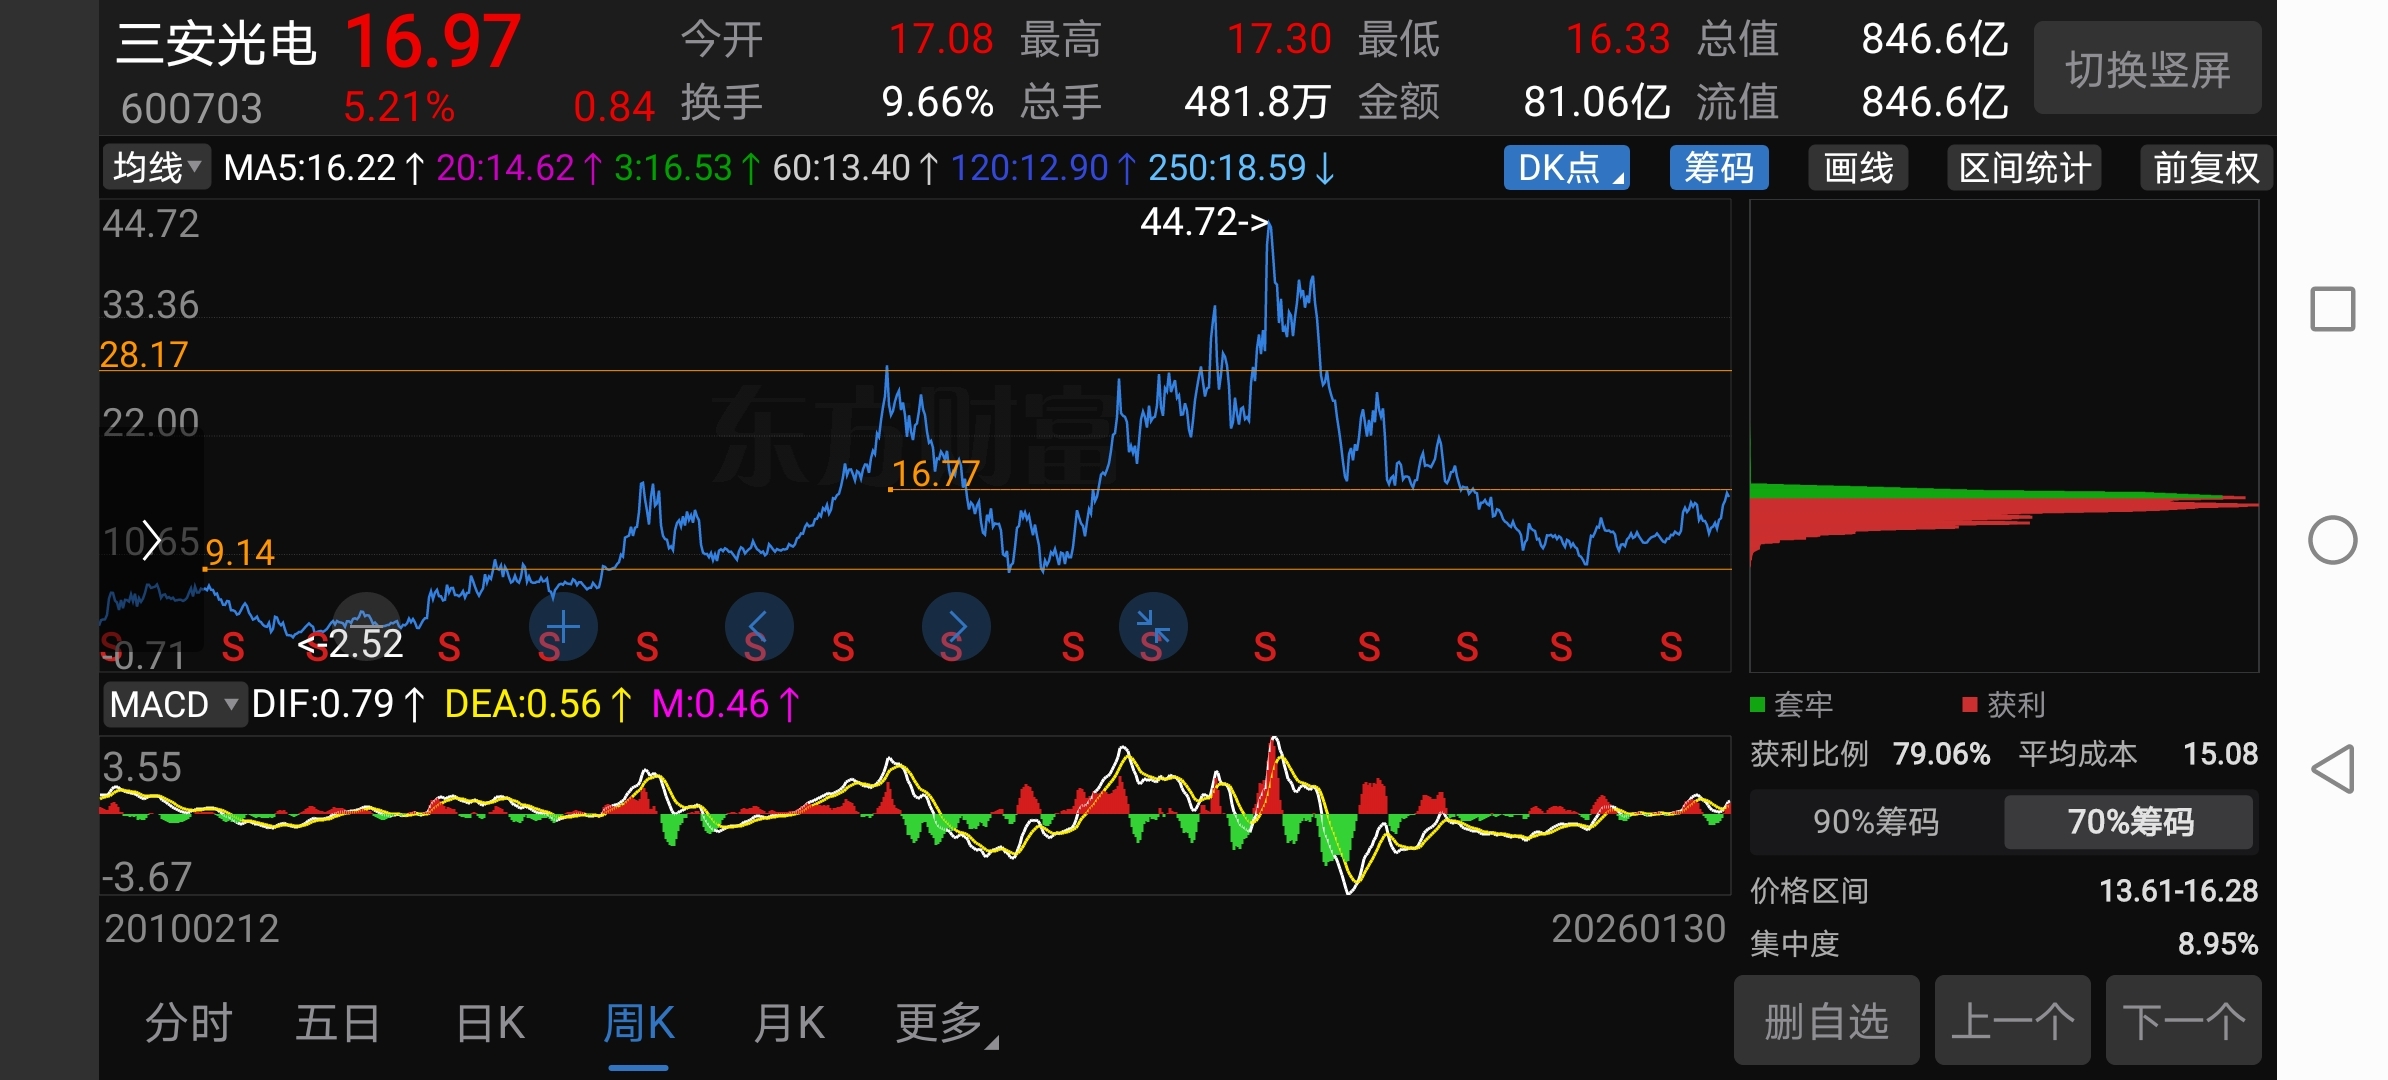
Task: Tap the zoom-out minus chart button
Action: click(x=366, y=627)
